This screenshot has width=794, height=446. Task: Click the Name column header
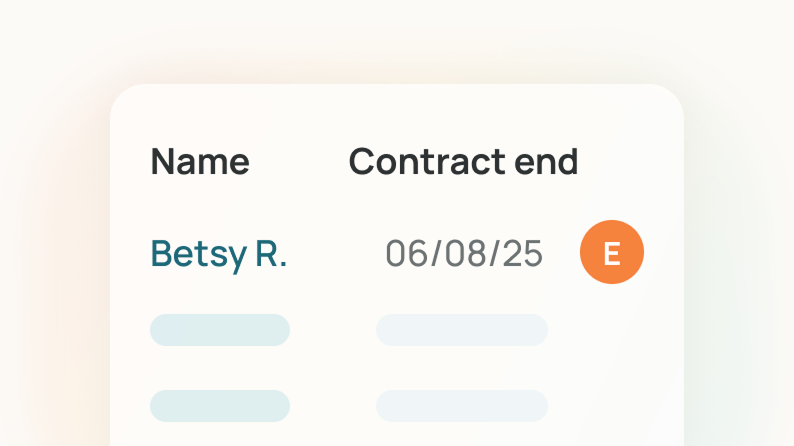tap(200, 161)
